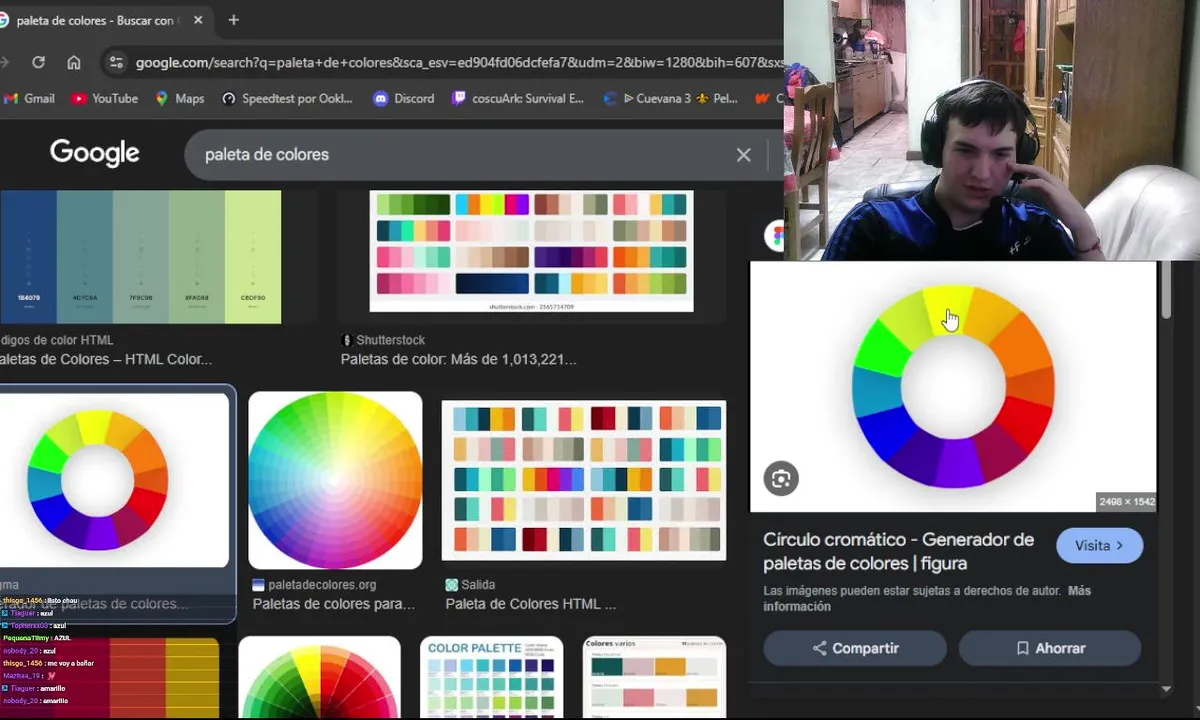Open "Paletas de colores para..." result link
Image resolution: width=1200 pixels, height=720 pixels.
pos(333,604)
